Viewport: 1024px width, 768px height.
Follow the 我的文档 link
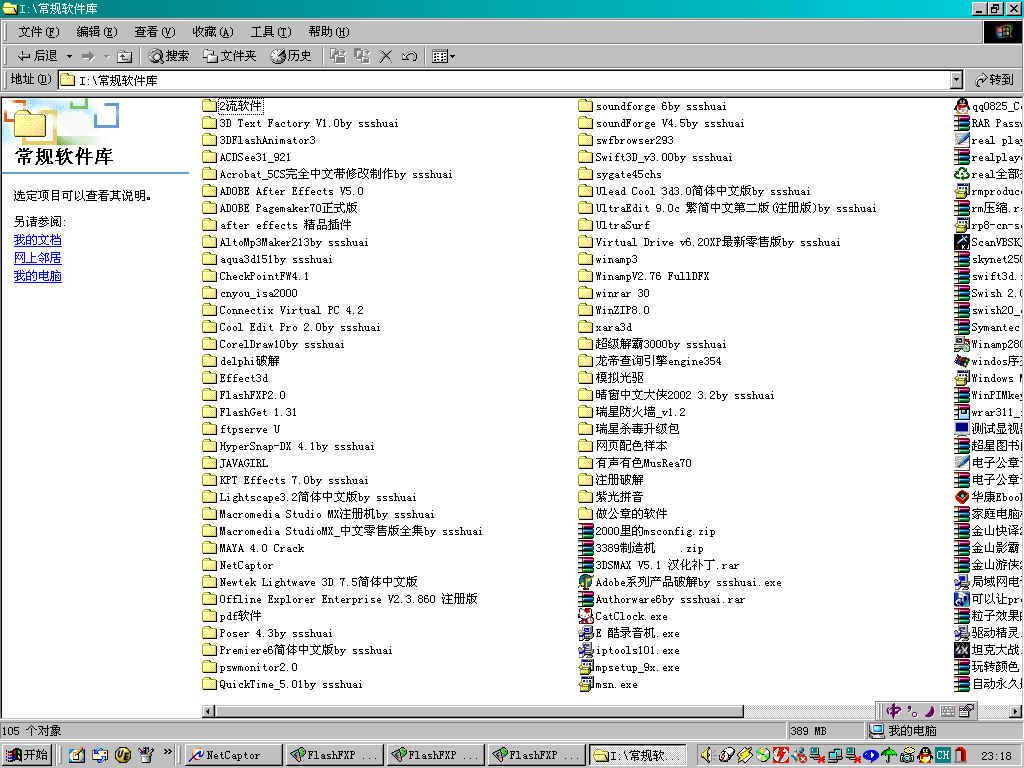point(37,240)
